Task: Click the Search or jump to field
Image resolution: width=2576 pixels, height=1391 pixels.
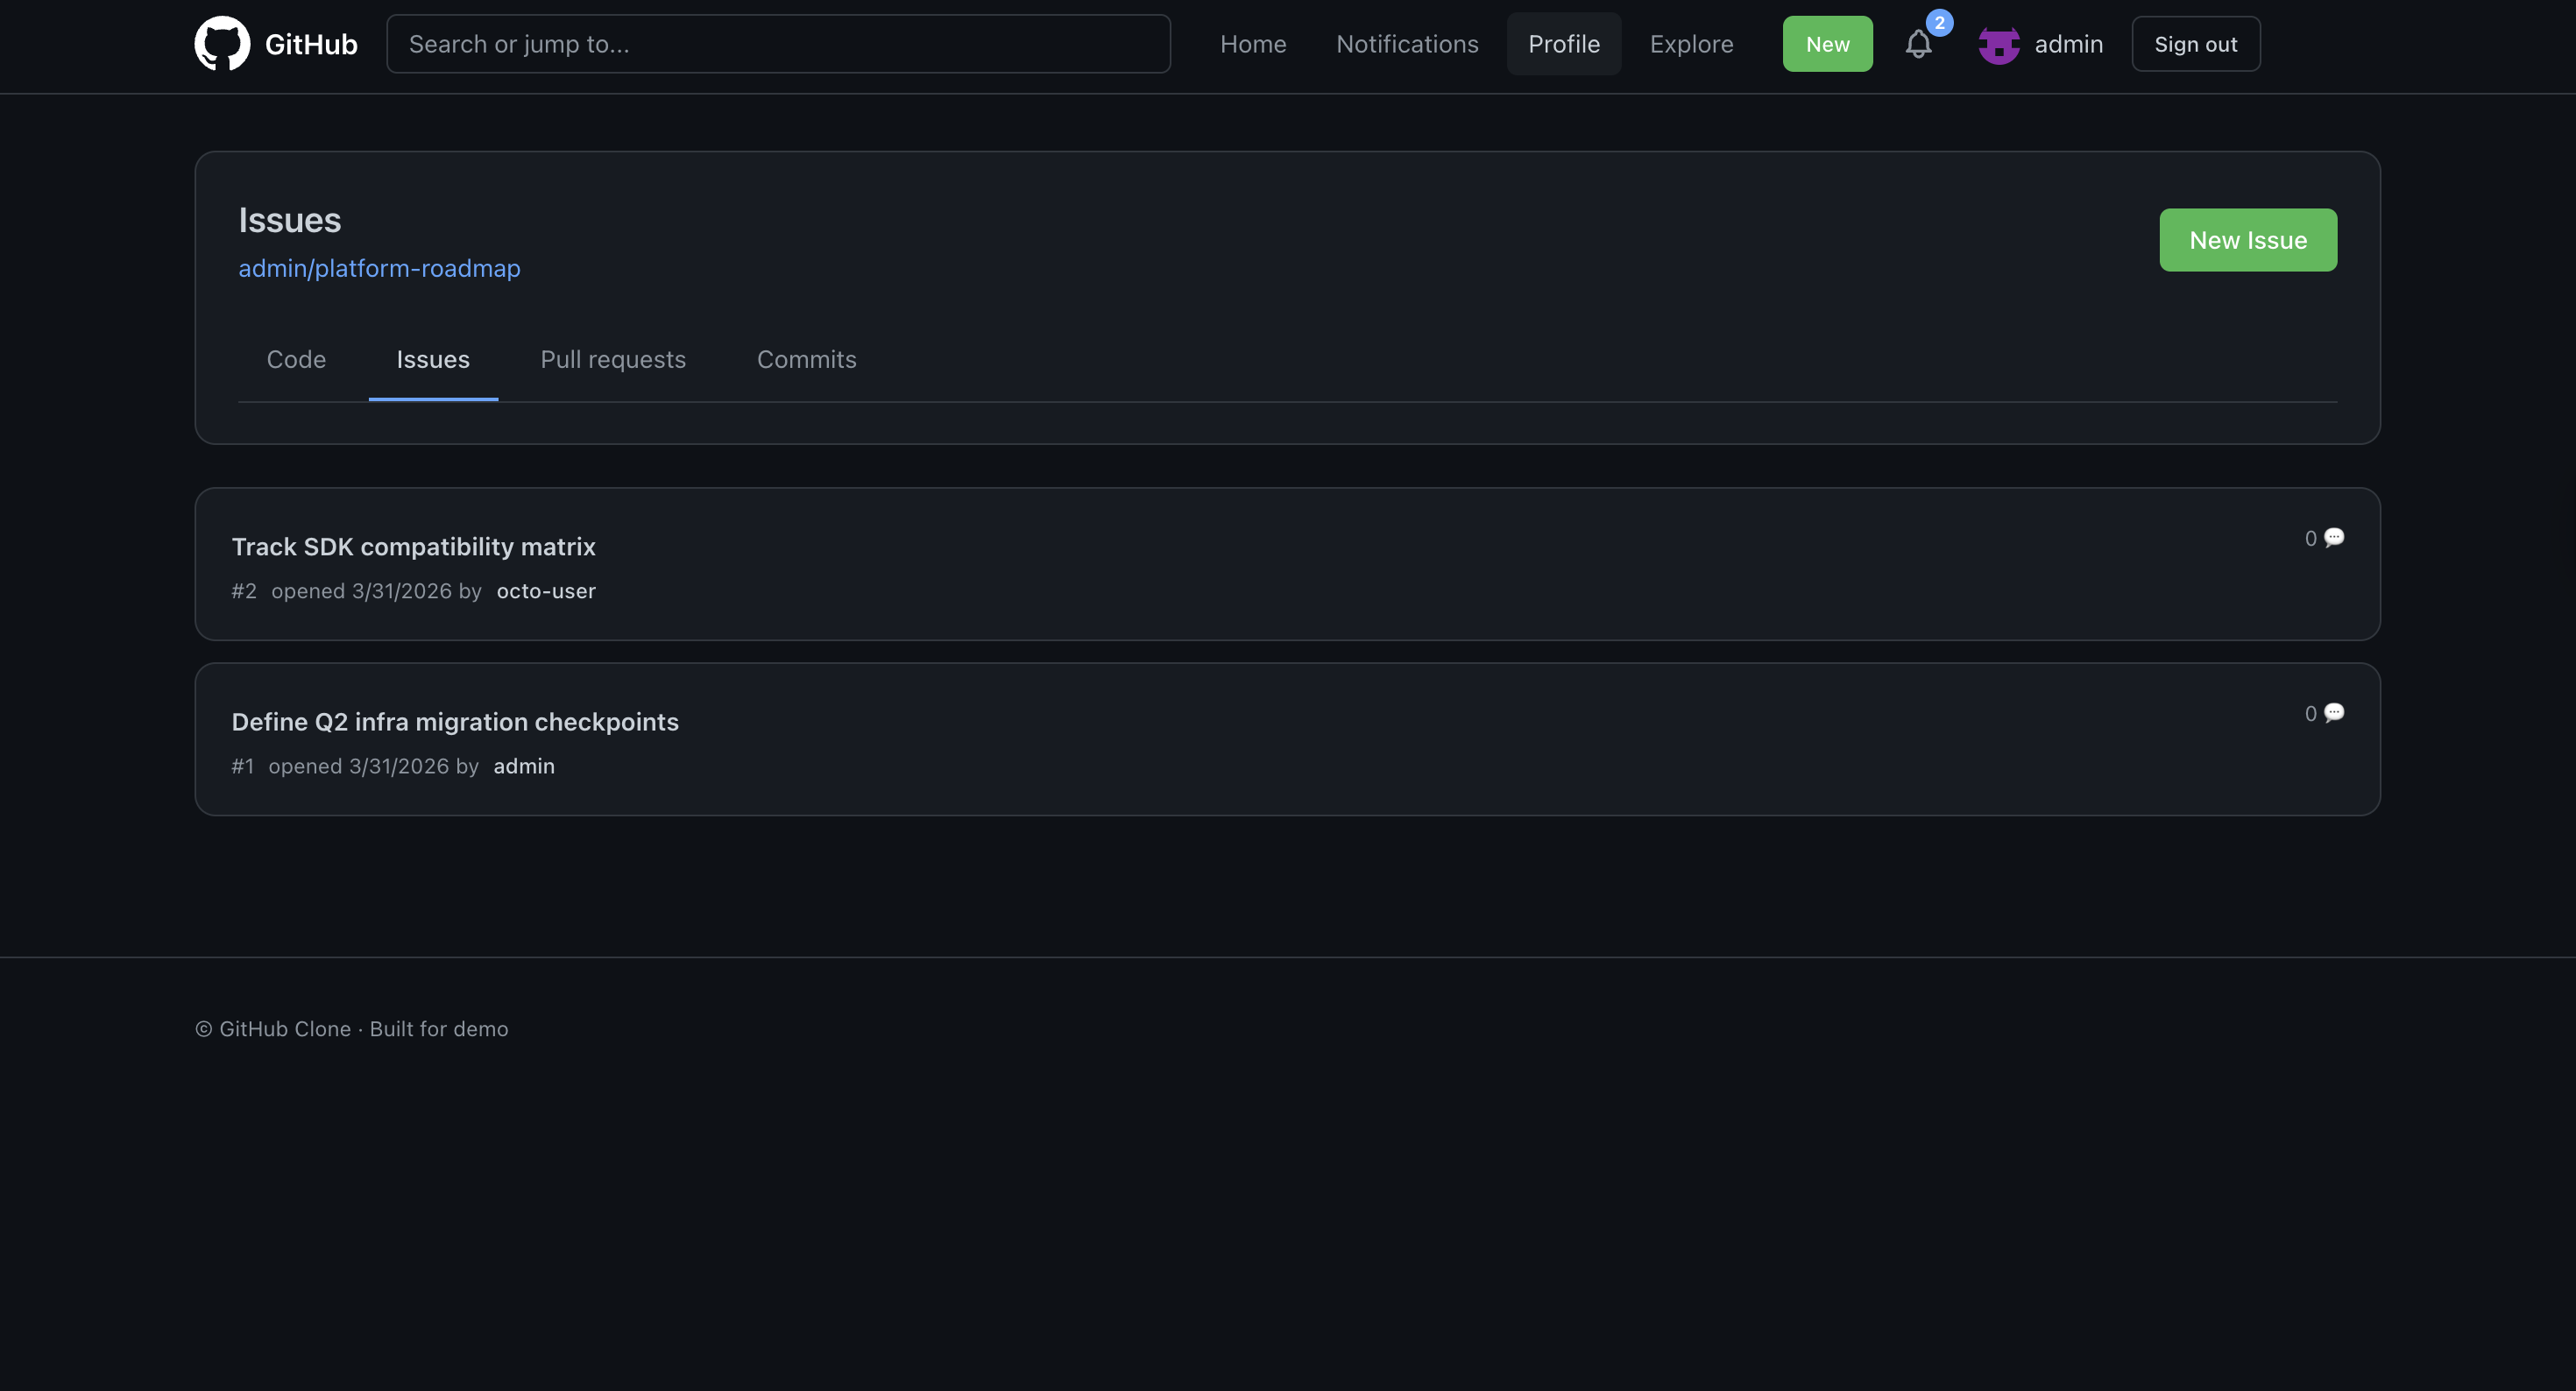Action: (778, 44)
